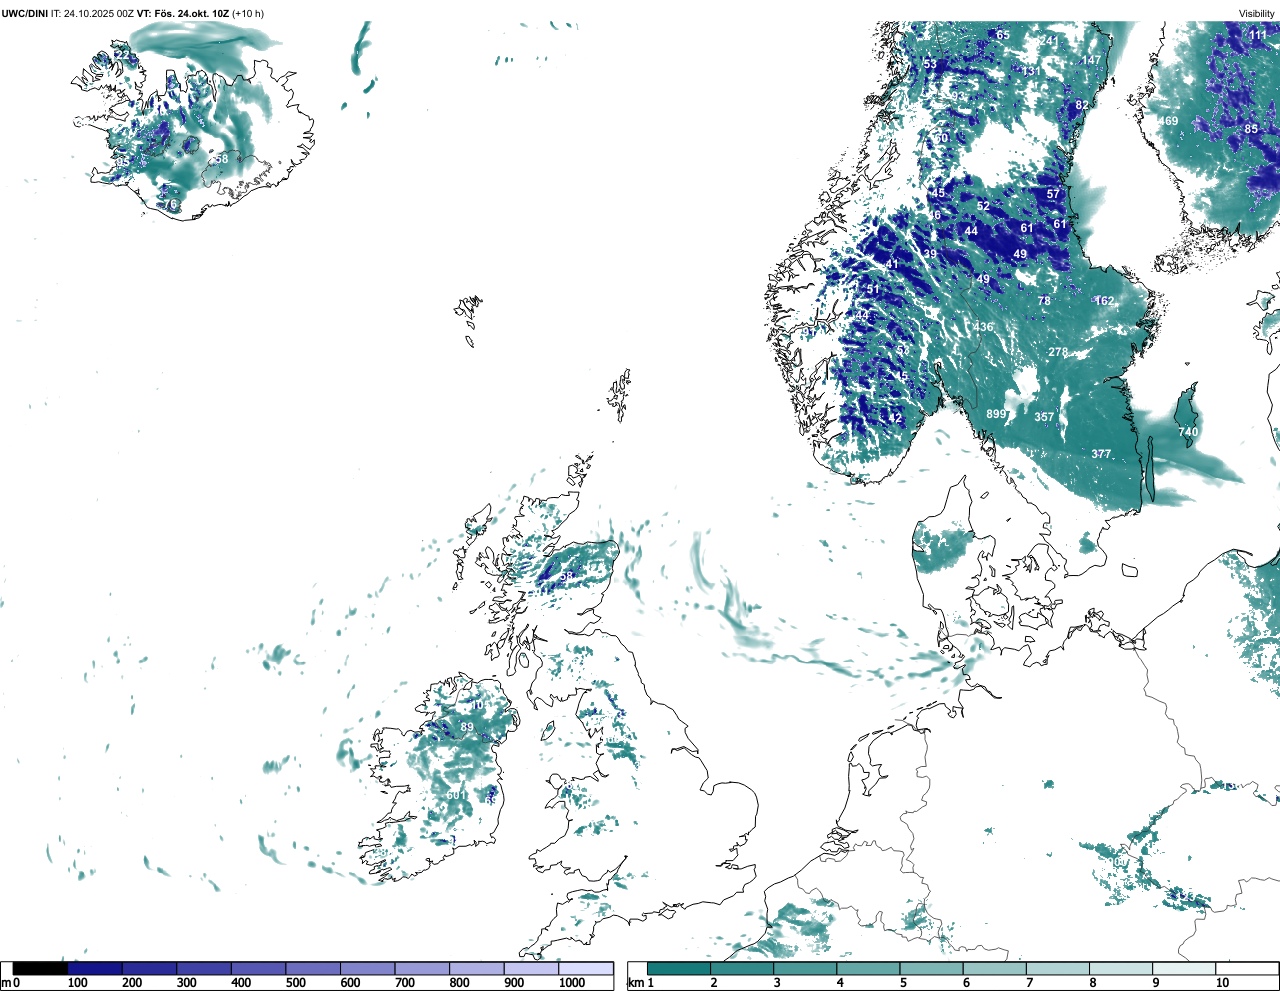
Task: Click the map value '278'
Action: point(1058,352)
